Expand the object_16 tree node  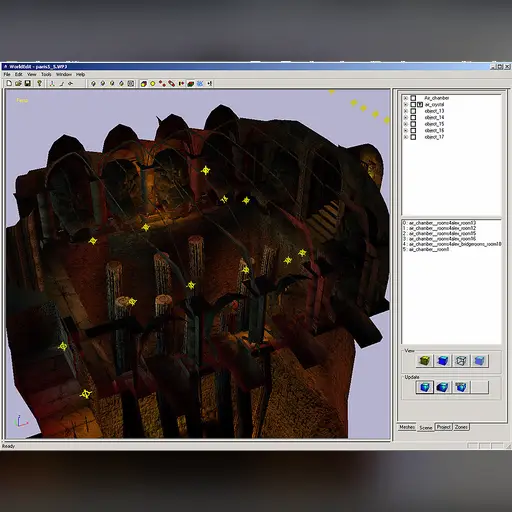[406, 131]
